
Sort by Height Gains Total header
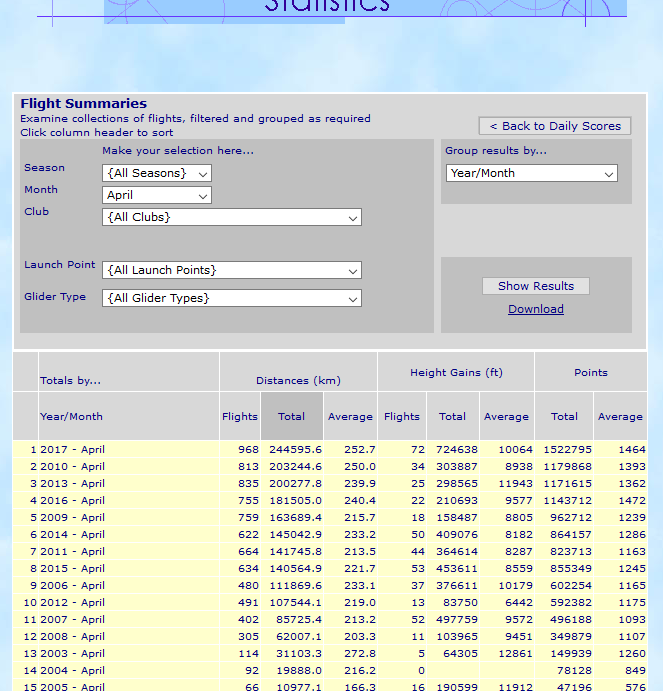pos(452,417)
